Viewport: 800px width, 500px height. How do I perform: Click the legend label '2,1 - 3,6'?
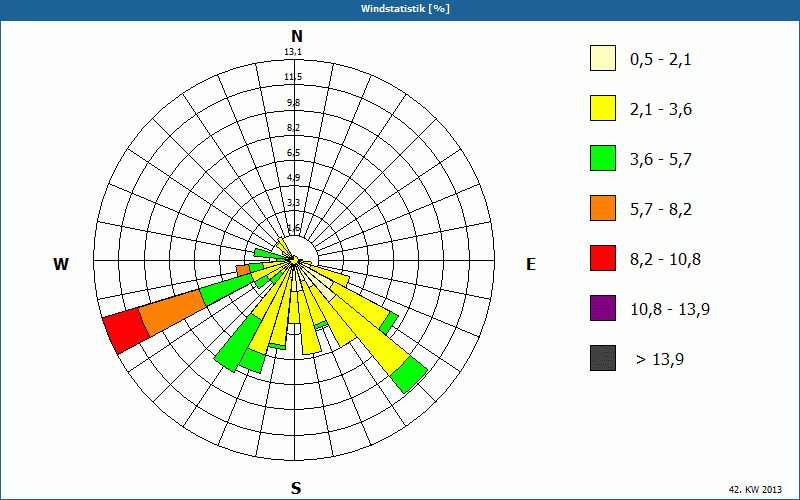pos(661,110)
